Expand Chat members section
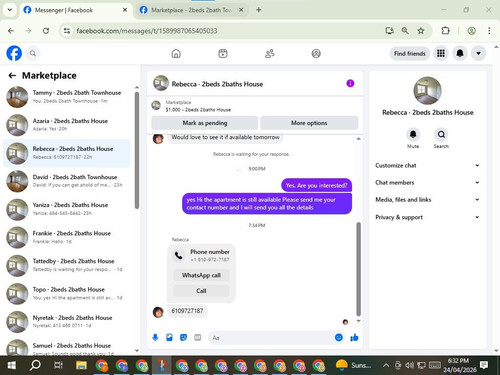The image size is (500, 375). pyautogui.click(x=427, y=183)
